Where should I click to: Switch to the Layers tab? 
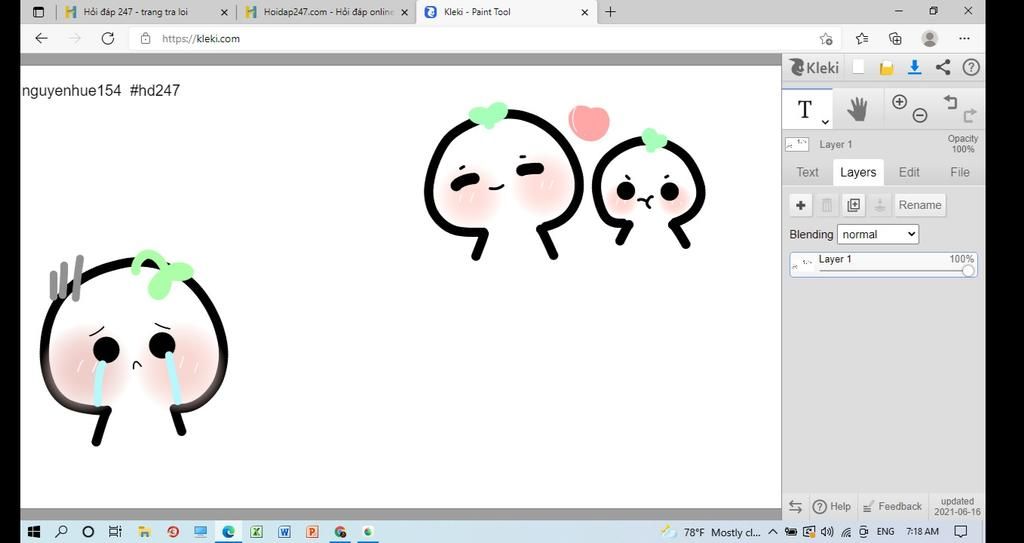coord(858,173)
